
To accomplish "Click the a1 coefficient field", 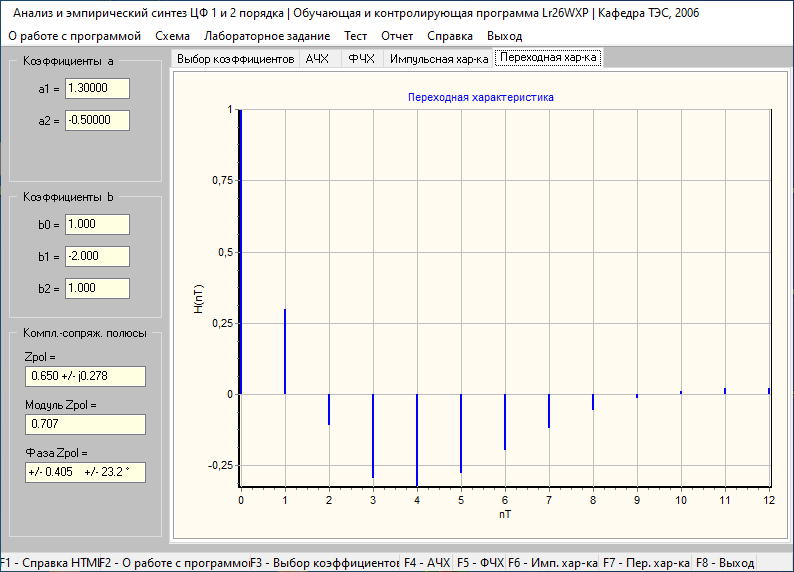I will tap(97, 89).
